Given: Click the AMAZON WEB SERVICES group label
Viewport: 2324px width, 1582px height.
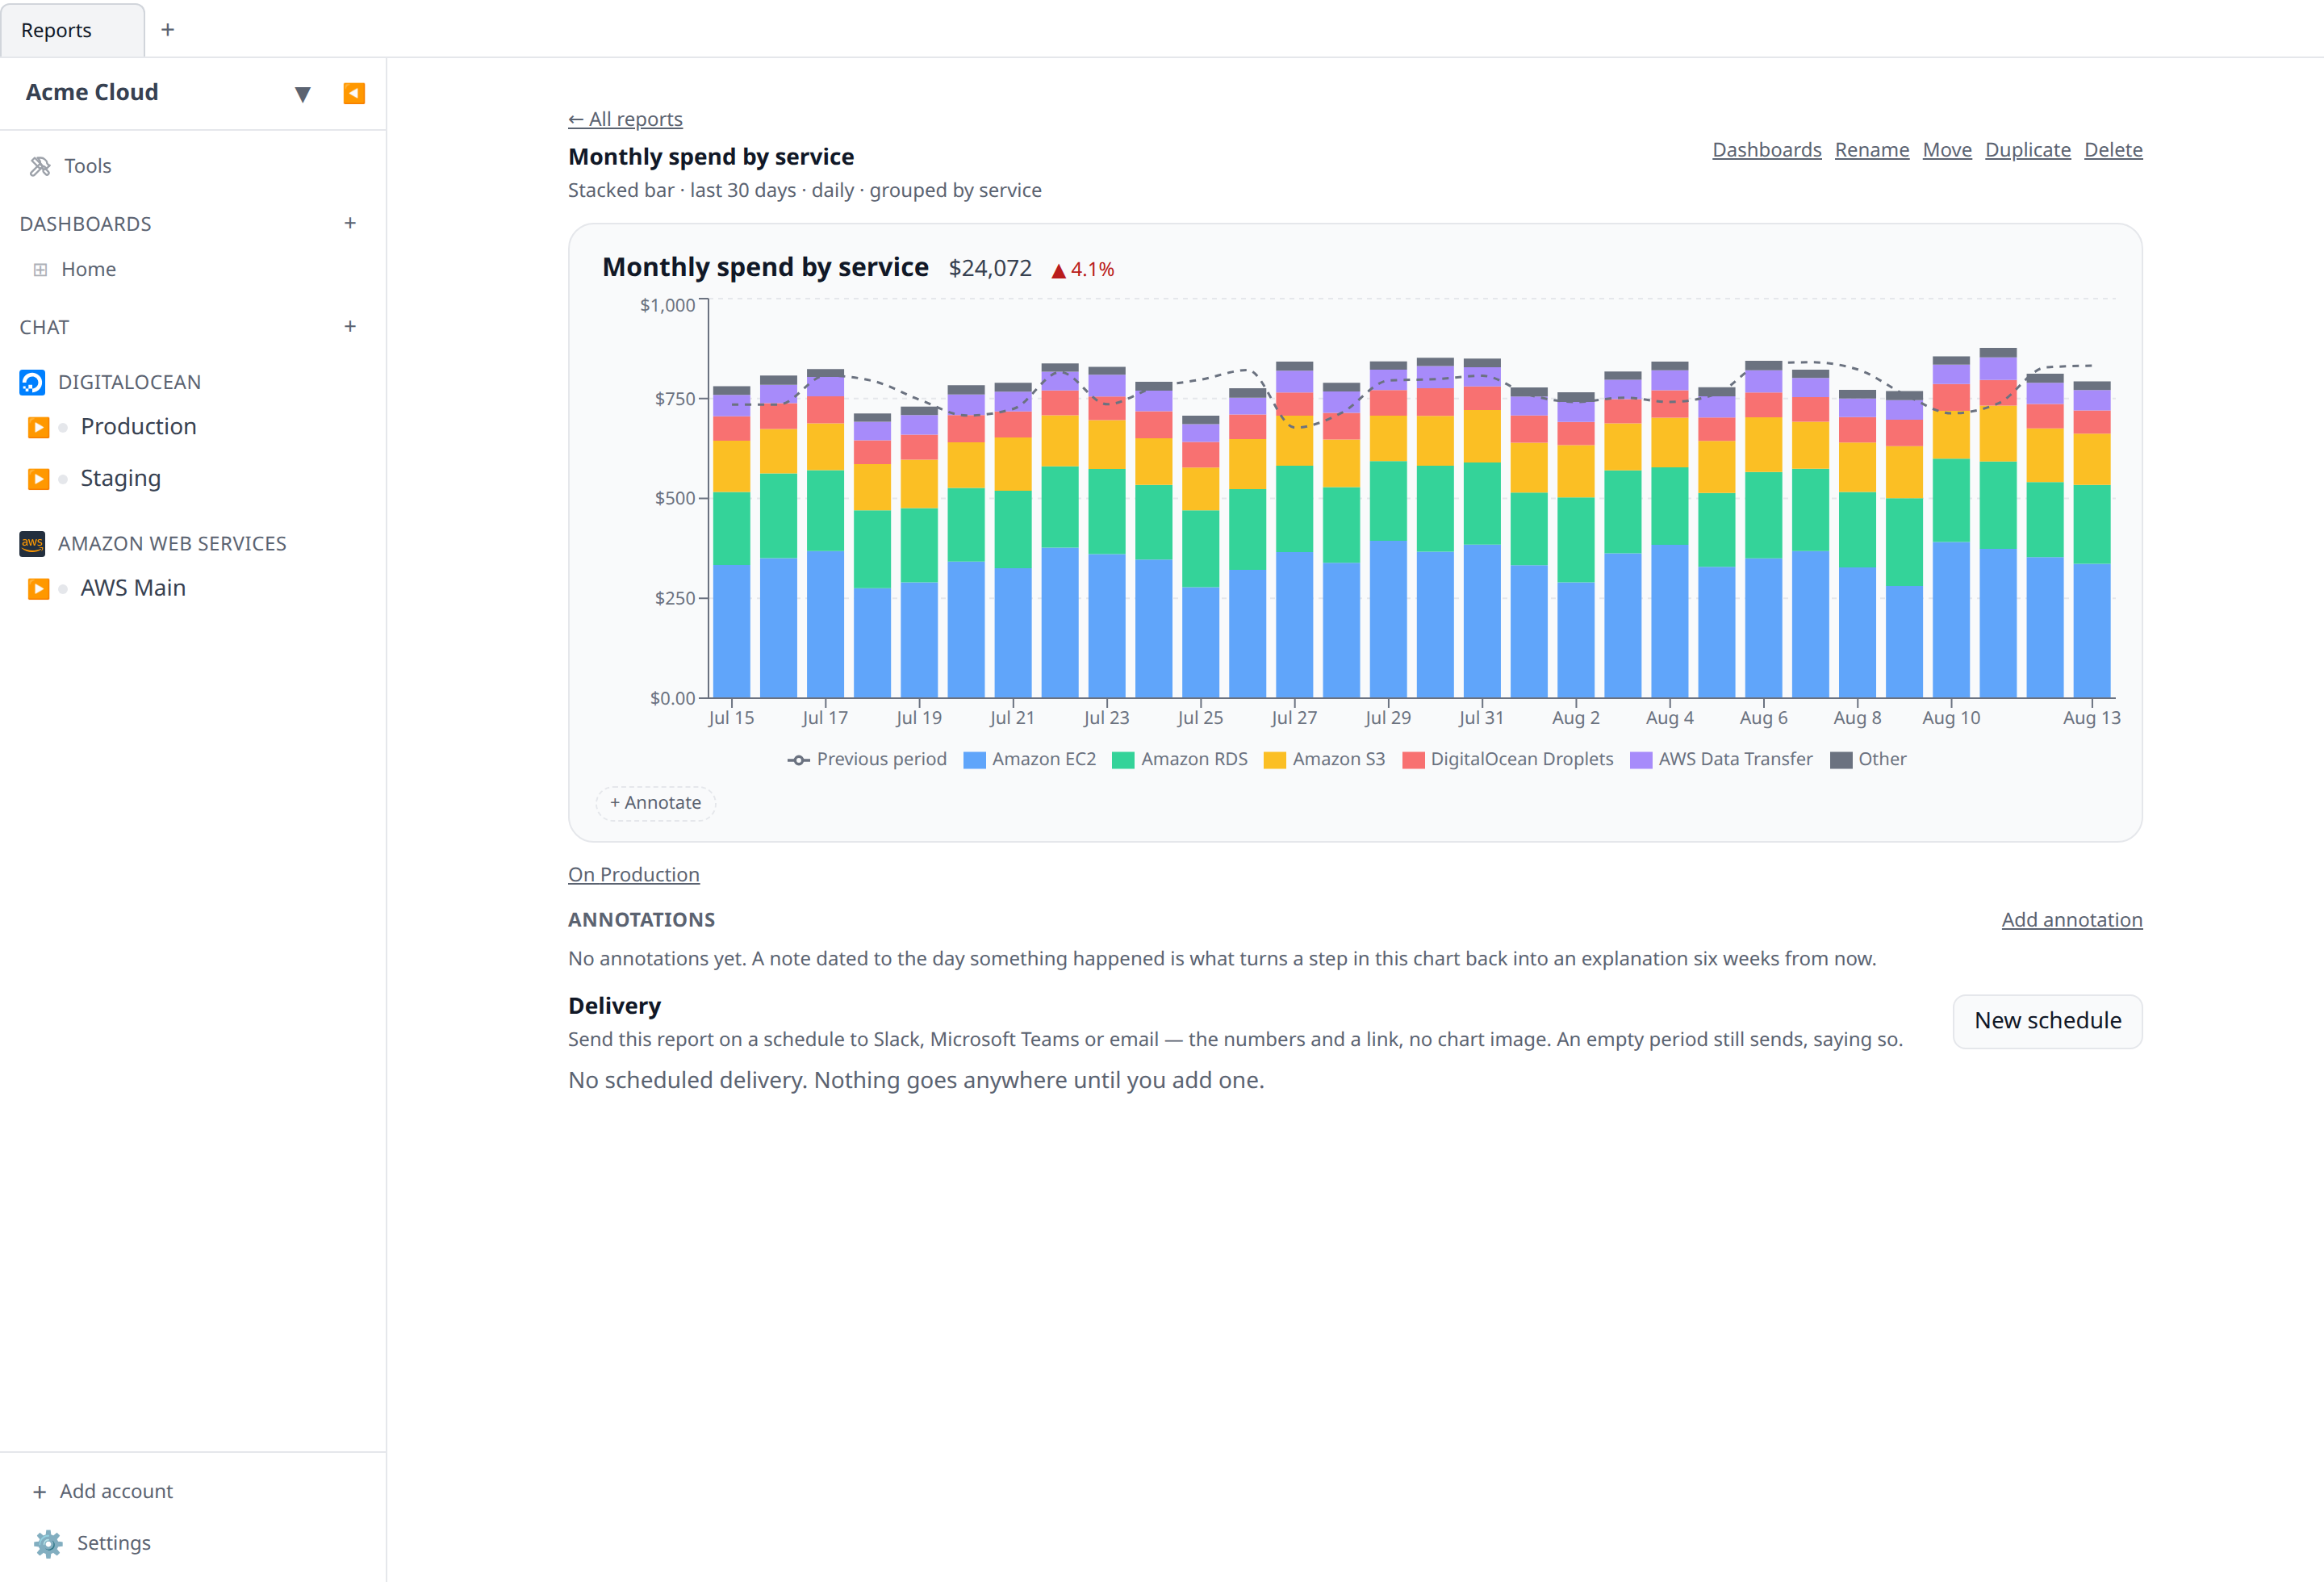Looking at the screenshot, I should tap(172, 543).
